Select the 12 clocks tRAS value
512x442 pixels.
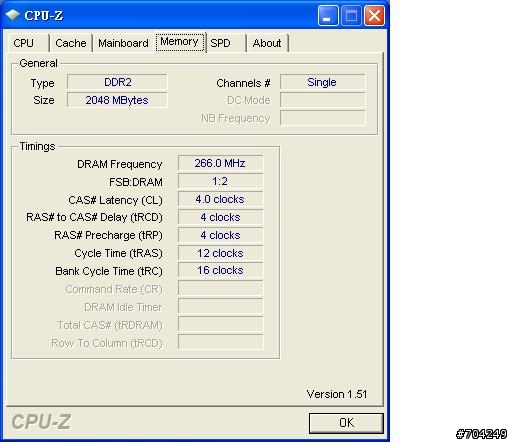(x=220, y=253)
